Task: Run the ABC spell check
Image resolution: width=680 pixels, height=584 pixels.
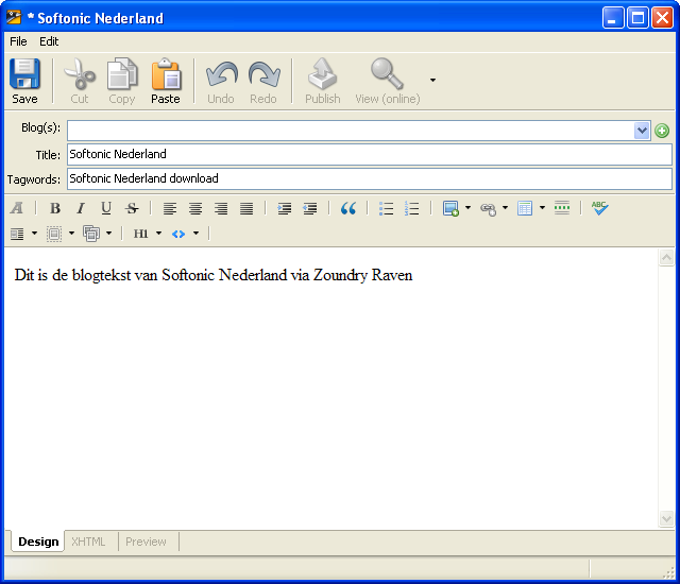Action: (x=600, y=209)
